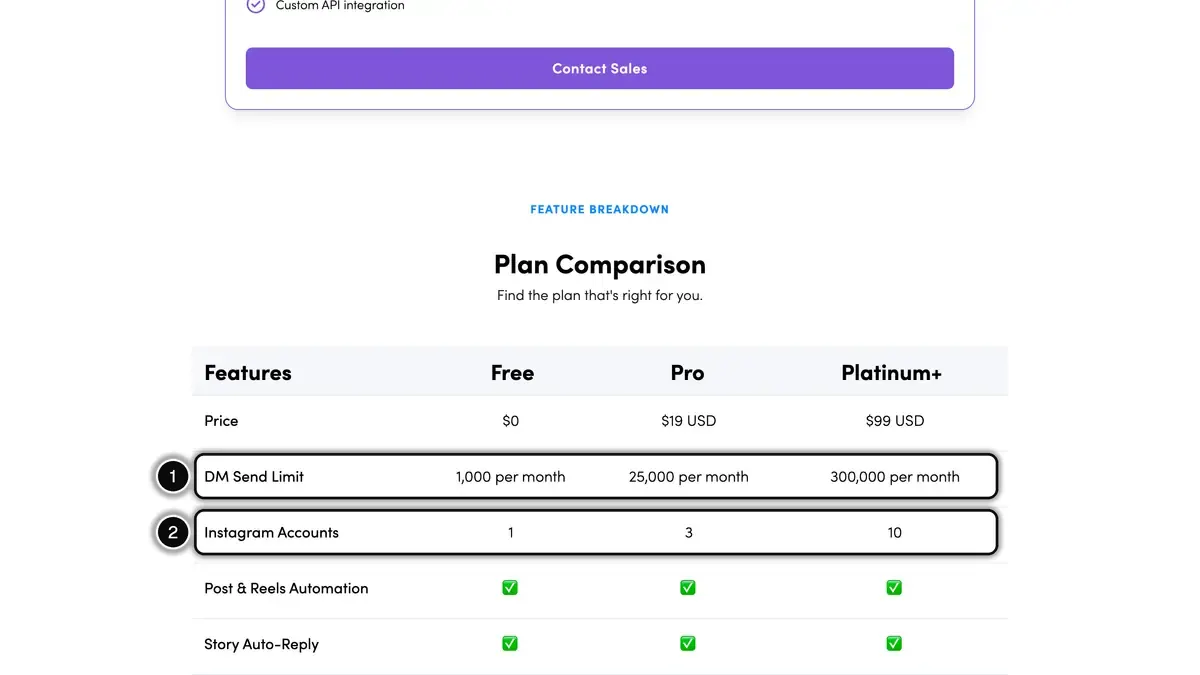This screenshot has width=1200, height=675.
Task: Click Story Auto-Reply checkmark under Pro
Action: (x=688, y=644)
